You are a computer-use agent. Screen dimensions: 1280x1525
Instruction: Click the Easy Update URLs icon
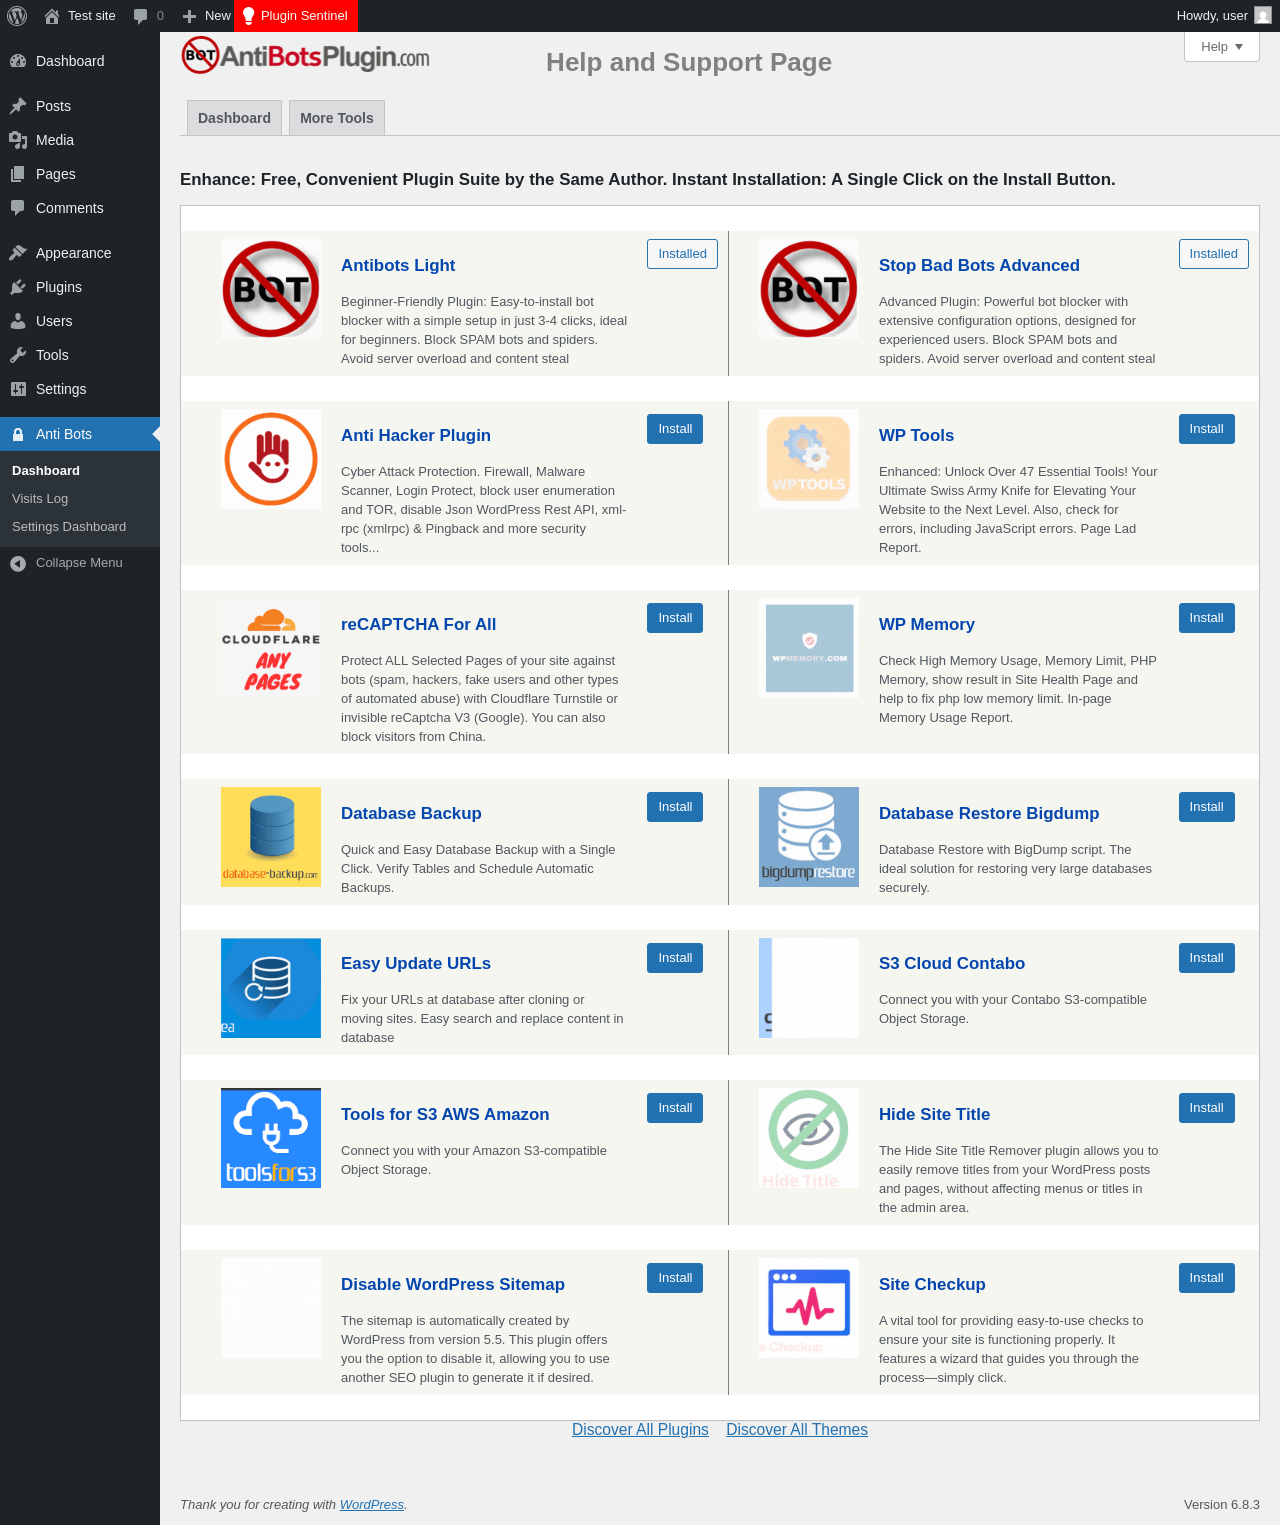(271, 988)
